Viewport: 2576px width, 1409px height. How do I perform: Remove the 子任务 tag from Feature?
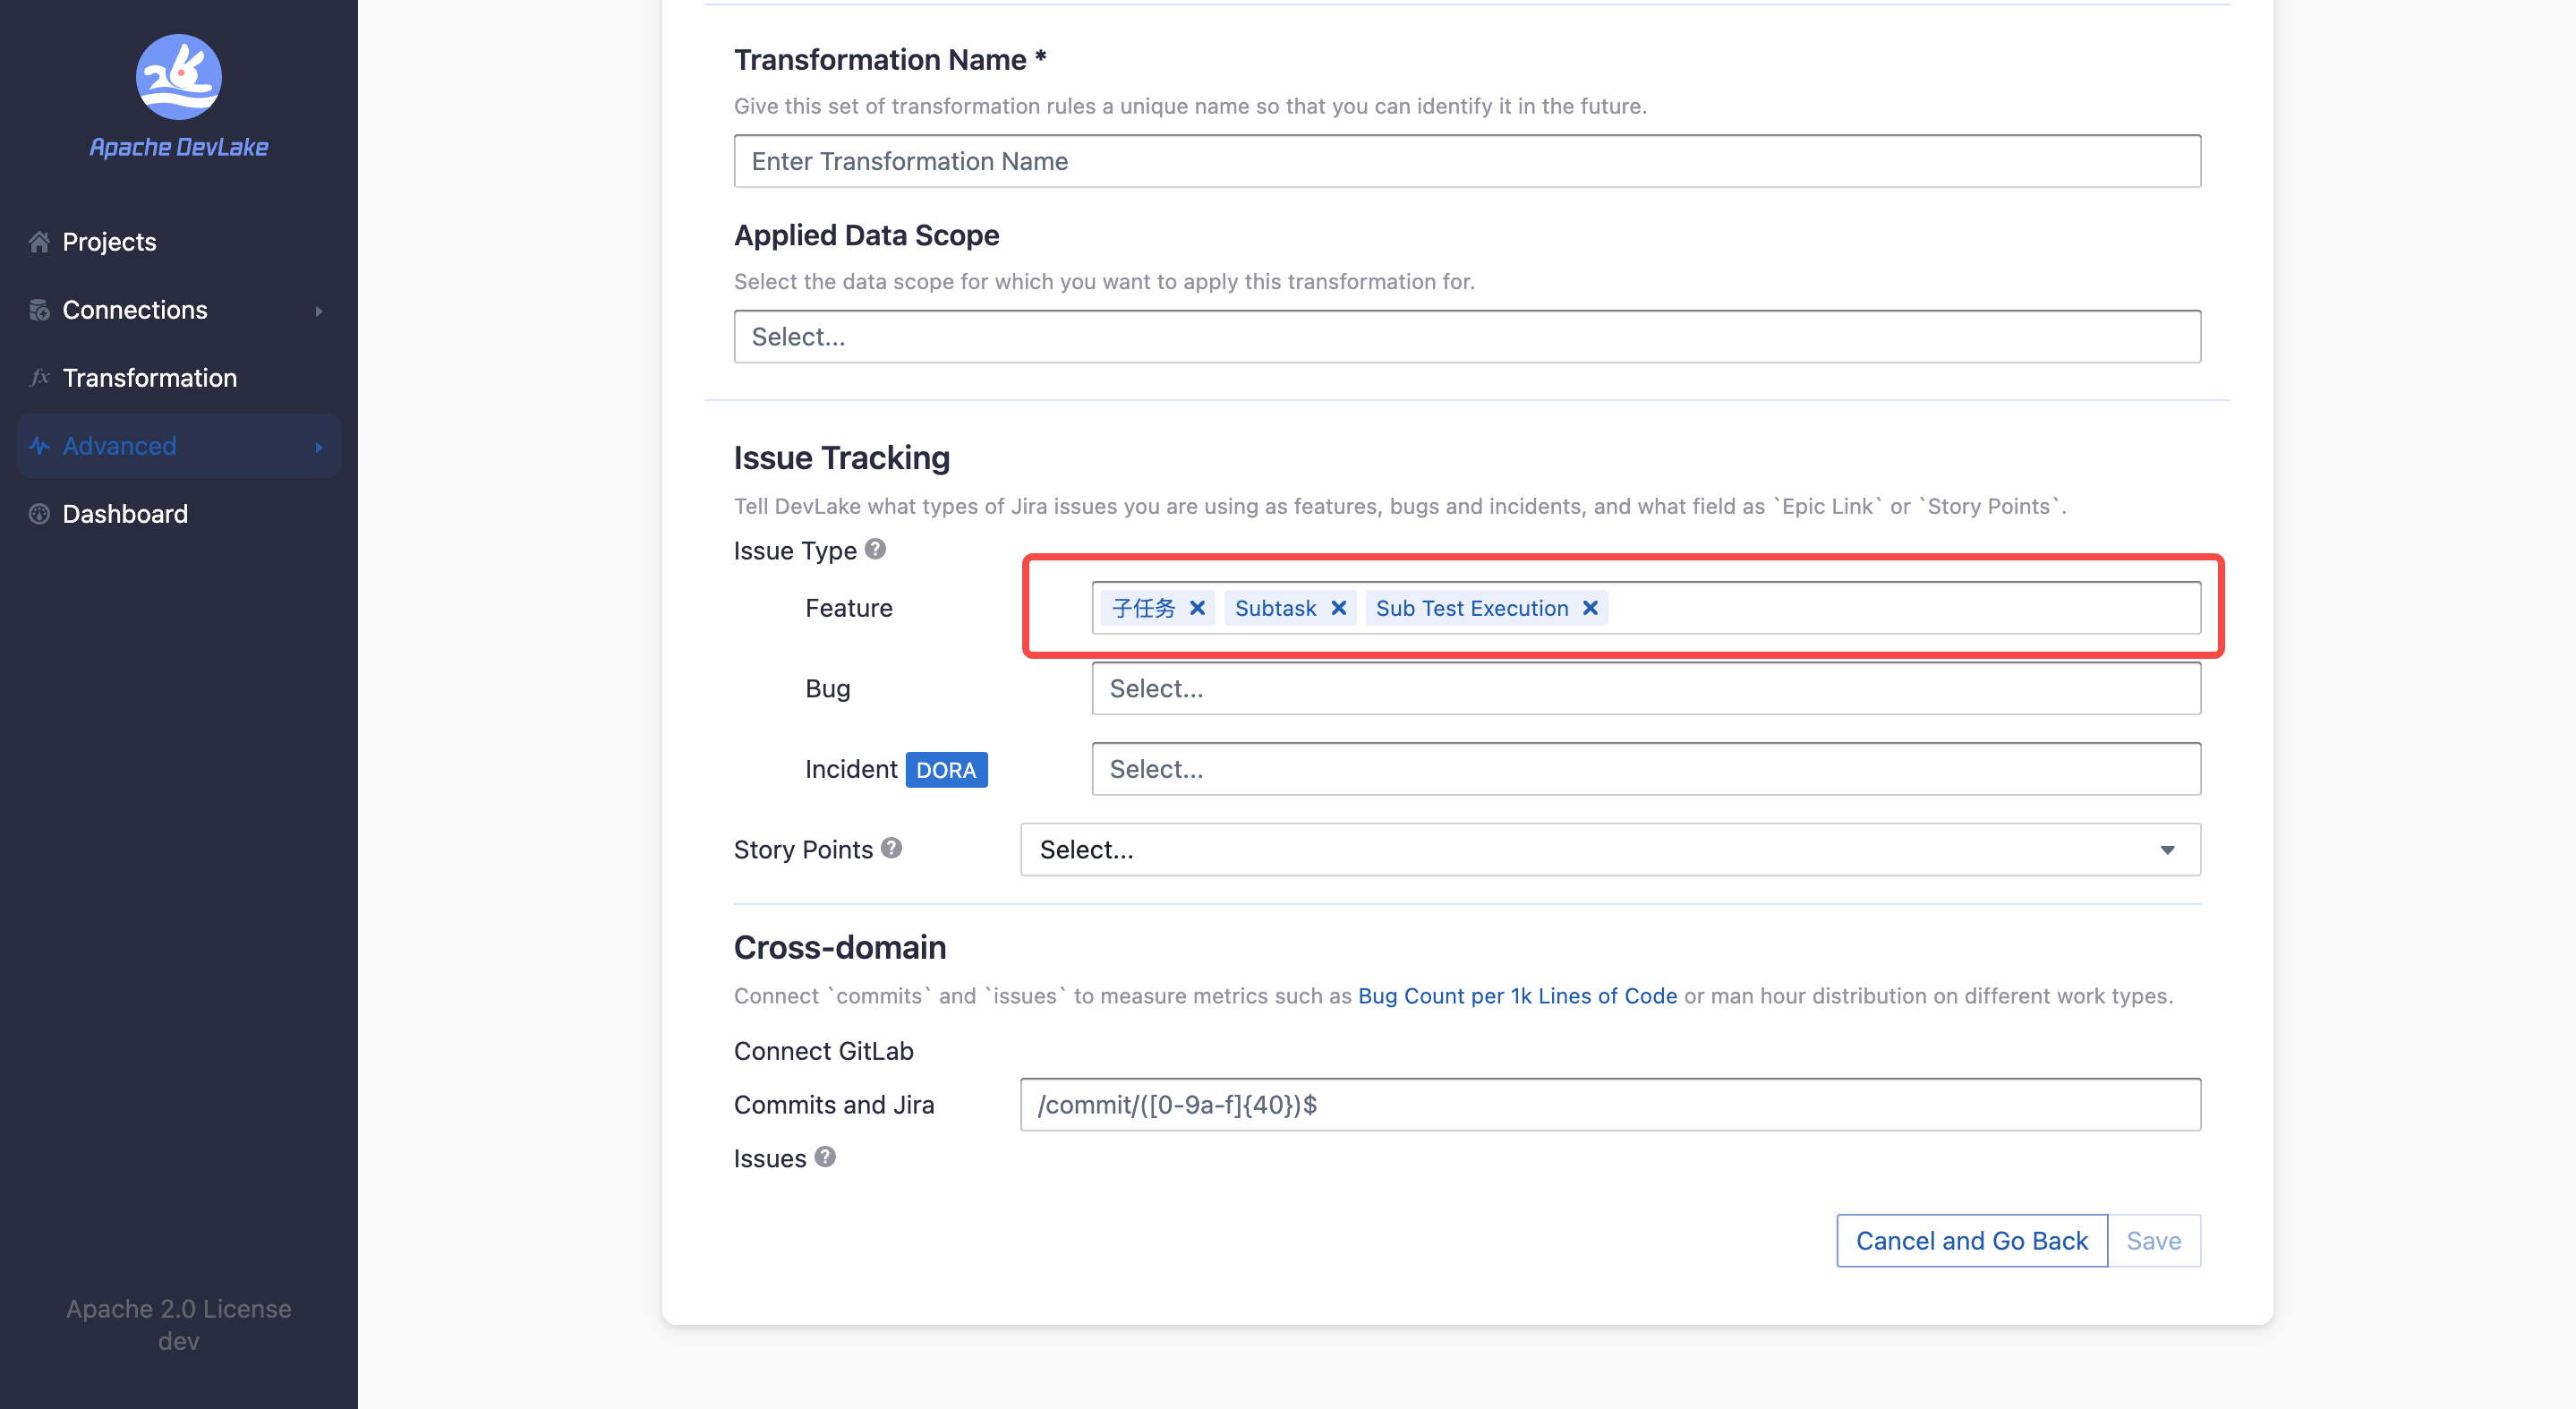pyautogui.click(x=1197, y=608)
